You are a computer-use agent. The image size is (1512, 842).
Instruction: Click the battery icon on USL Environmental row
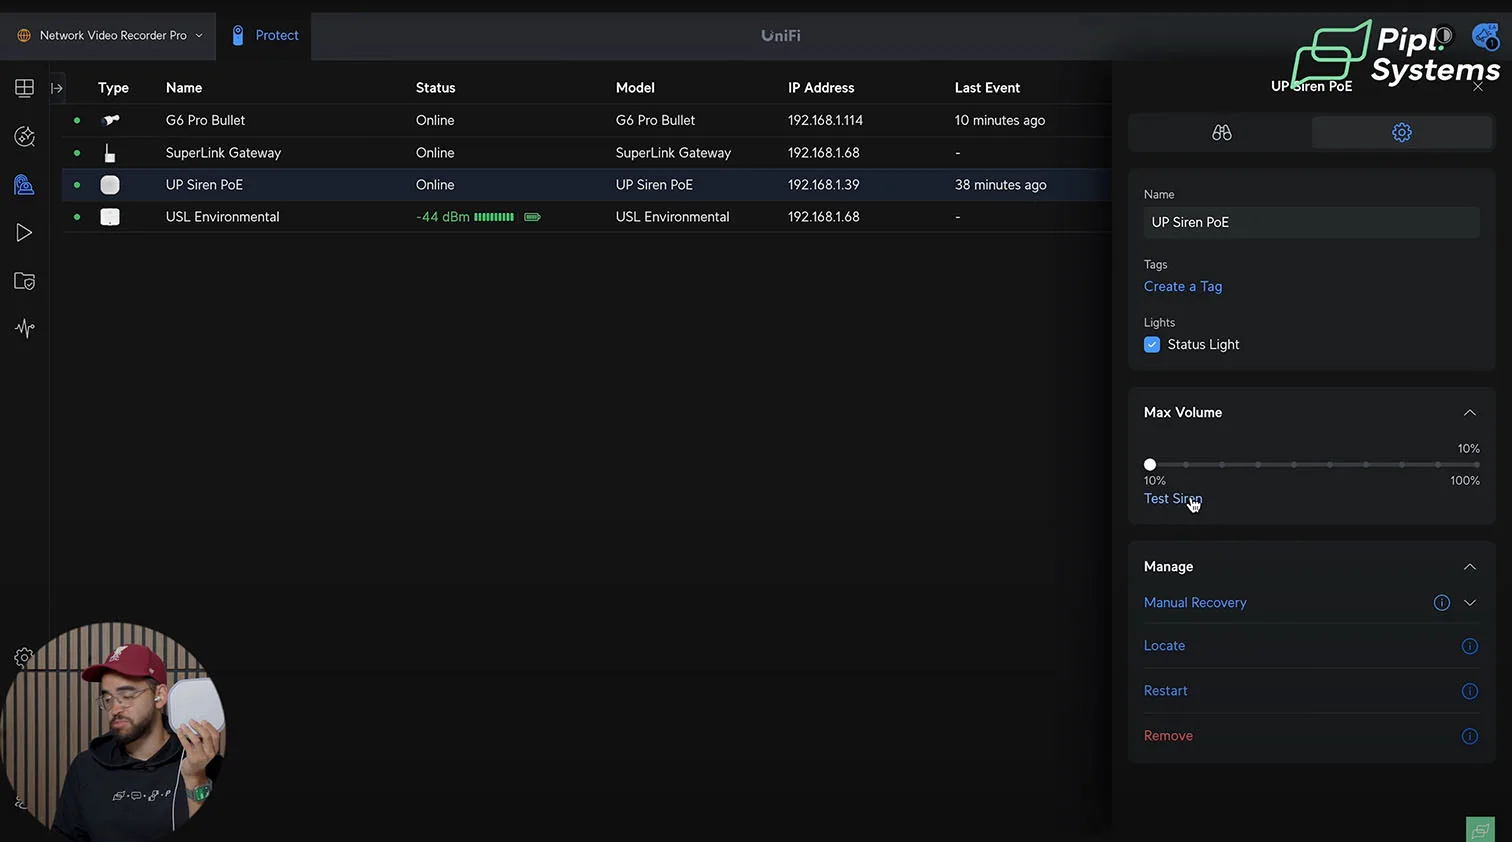[532, 217]
